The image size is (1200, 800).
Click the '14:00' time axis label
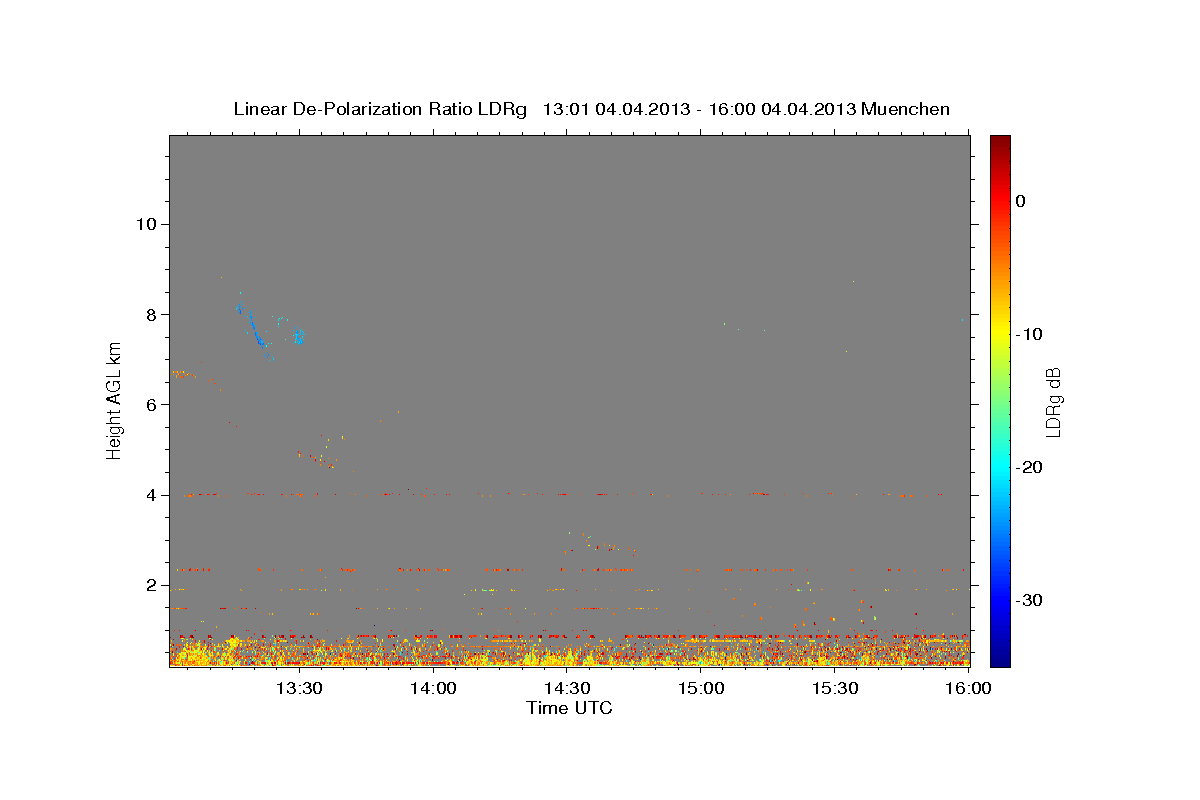[433, 688]
